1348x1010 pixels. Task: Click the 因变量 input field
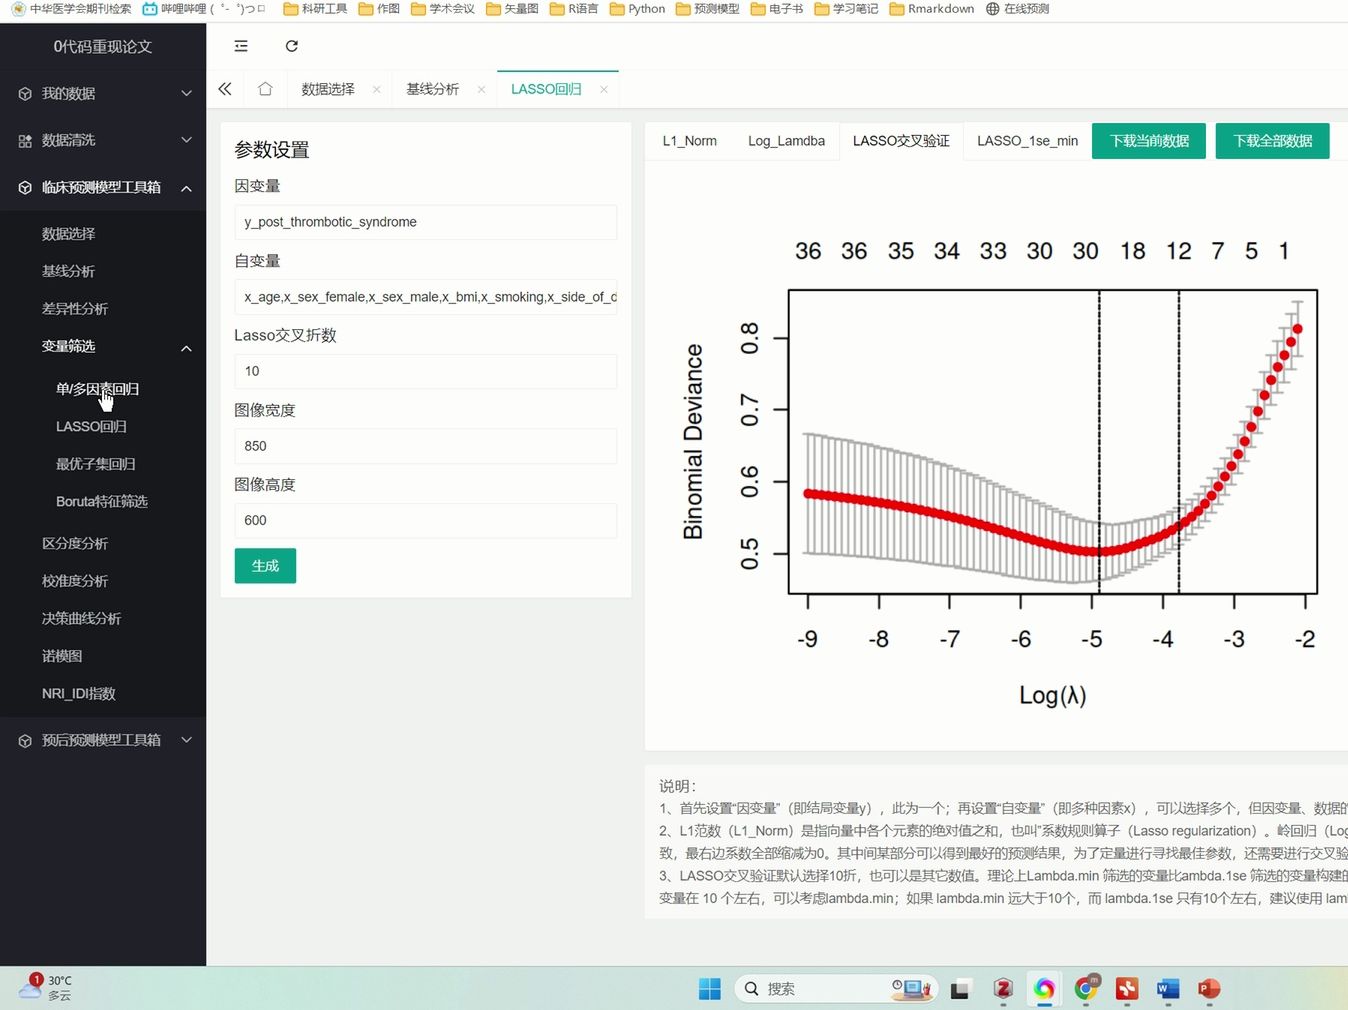pyautogui.click(x=426, y=222)
